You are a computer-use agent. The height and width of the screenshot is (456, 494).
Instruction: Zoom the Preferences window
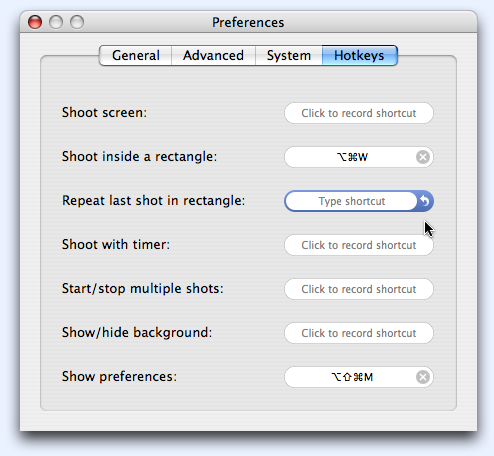point(77,22)
